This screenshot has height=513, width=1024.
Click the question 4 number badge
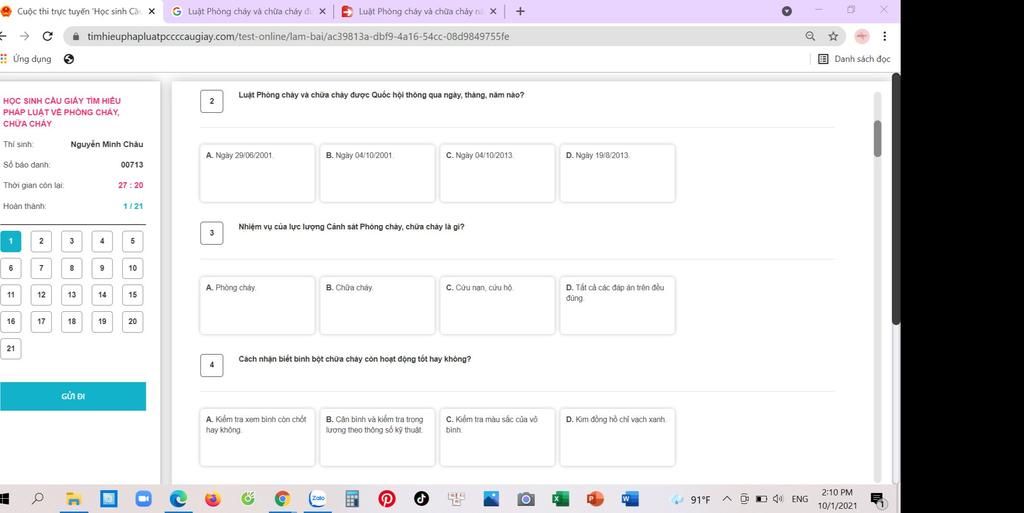click(x=212, y=365)
